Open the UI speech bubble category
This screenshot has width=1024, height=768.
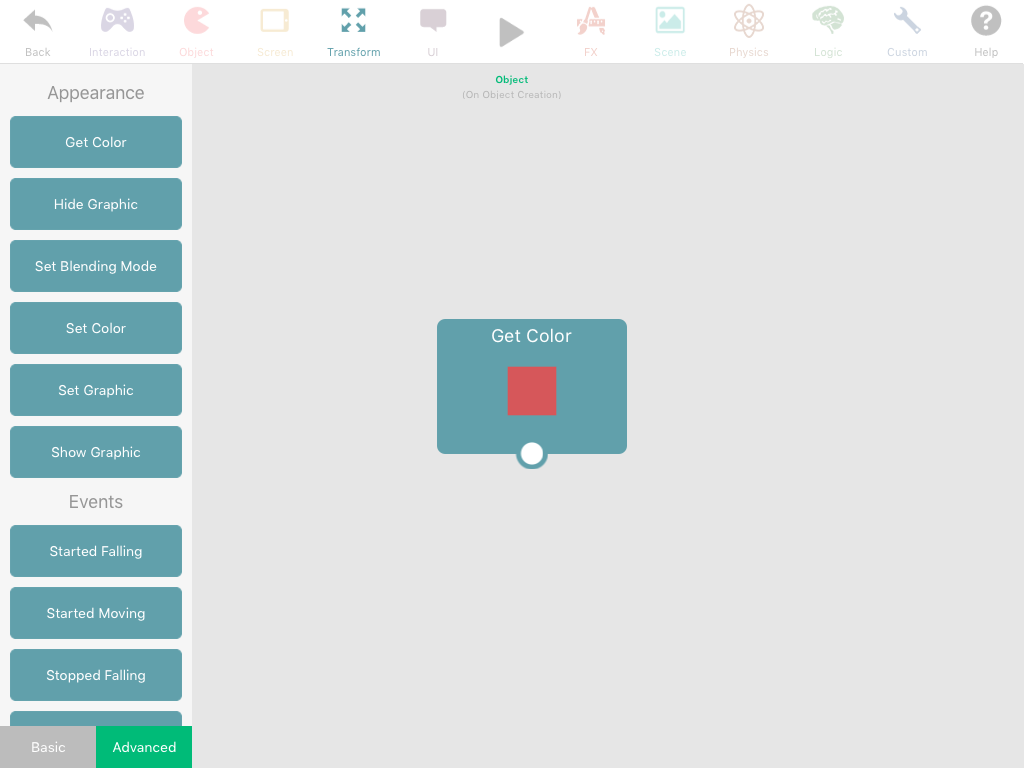(x=433, y=22)
